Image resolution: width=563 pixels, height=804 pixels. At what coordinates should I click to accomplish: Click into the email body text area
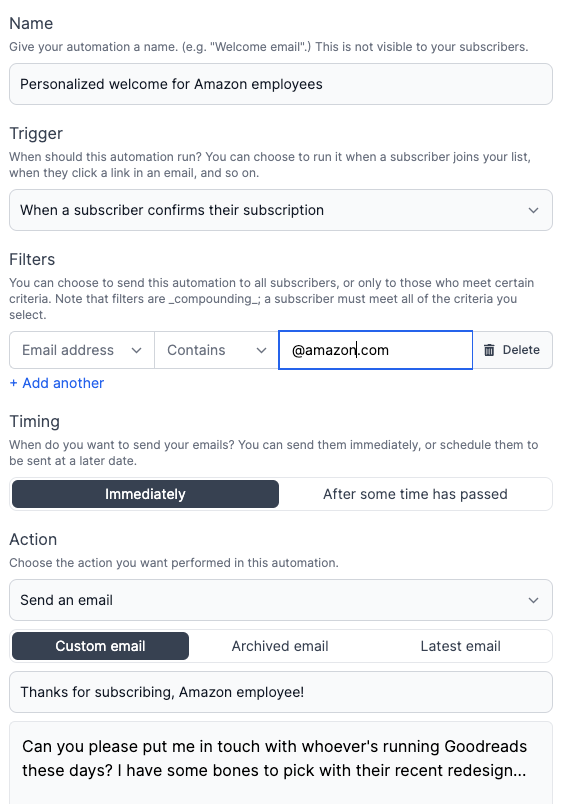pyautogui.click(x=281, y=762)
